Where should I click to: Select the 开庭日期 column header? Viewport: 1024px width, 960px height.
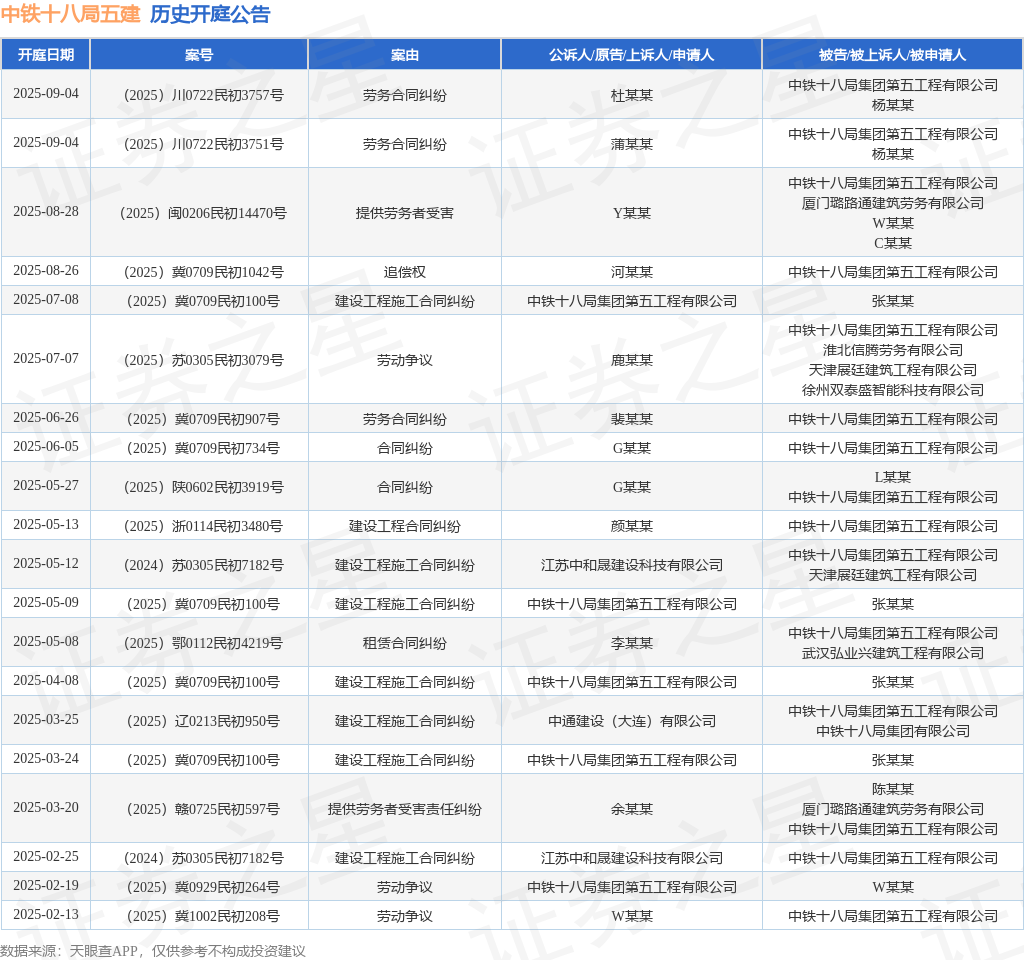tap(46, 55)
